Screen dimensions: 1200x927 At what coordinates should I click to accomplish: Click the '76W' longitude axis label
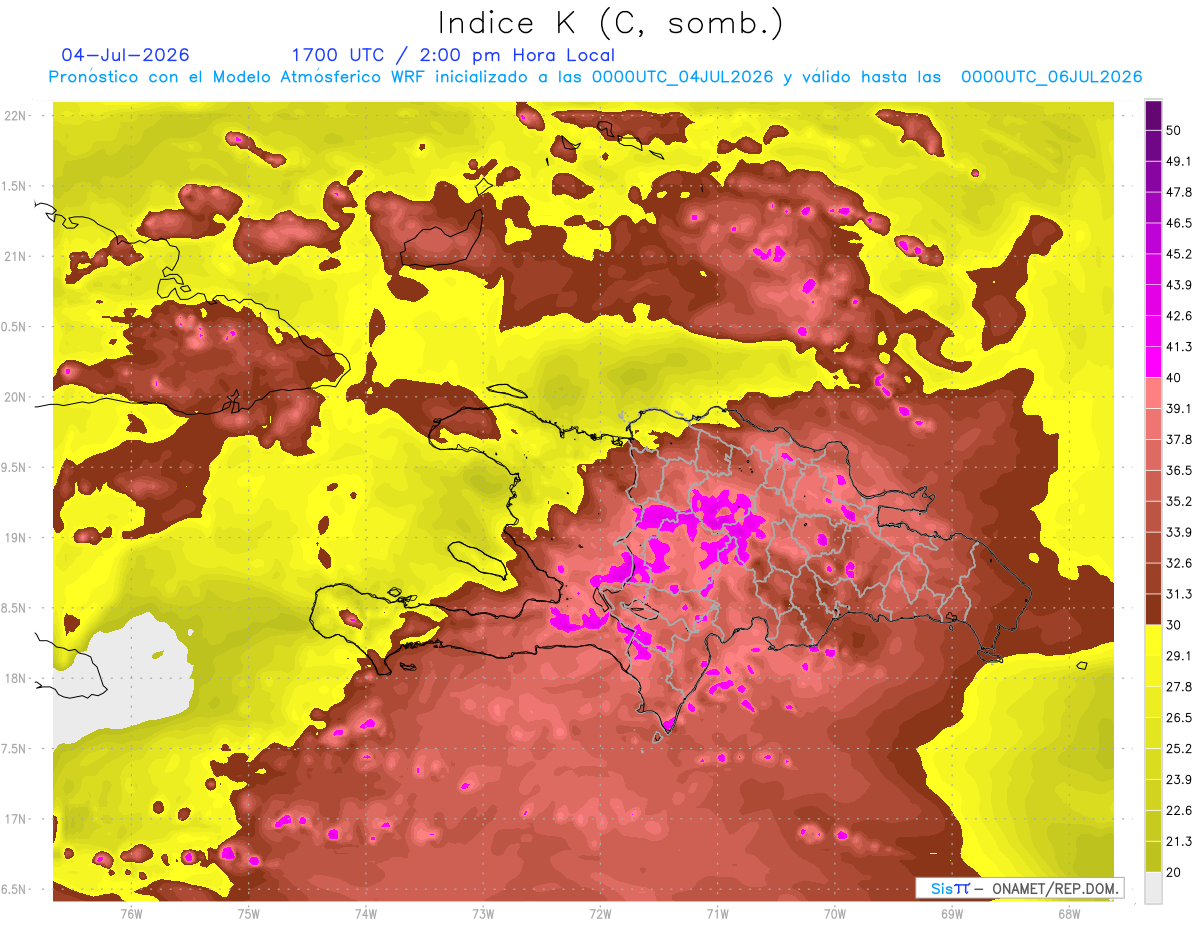click(131, 913)
